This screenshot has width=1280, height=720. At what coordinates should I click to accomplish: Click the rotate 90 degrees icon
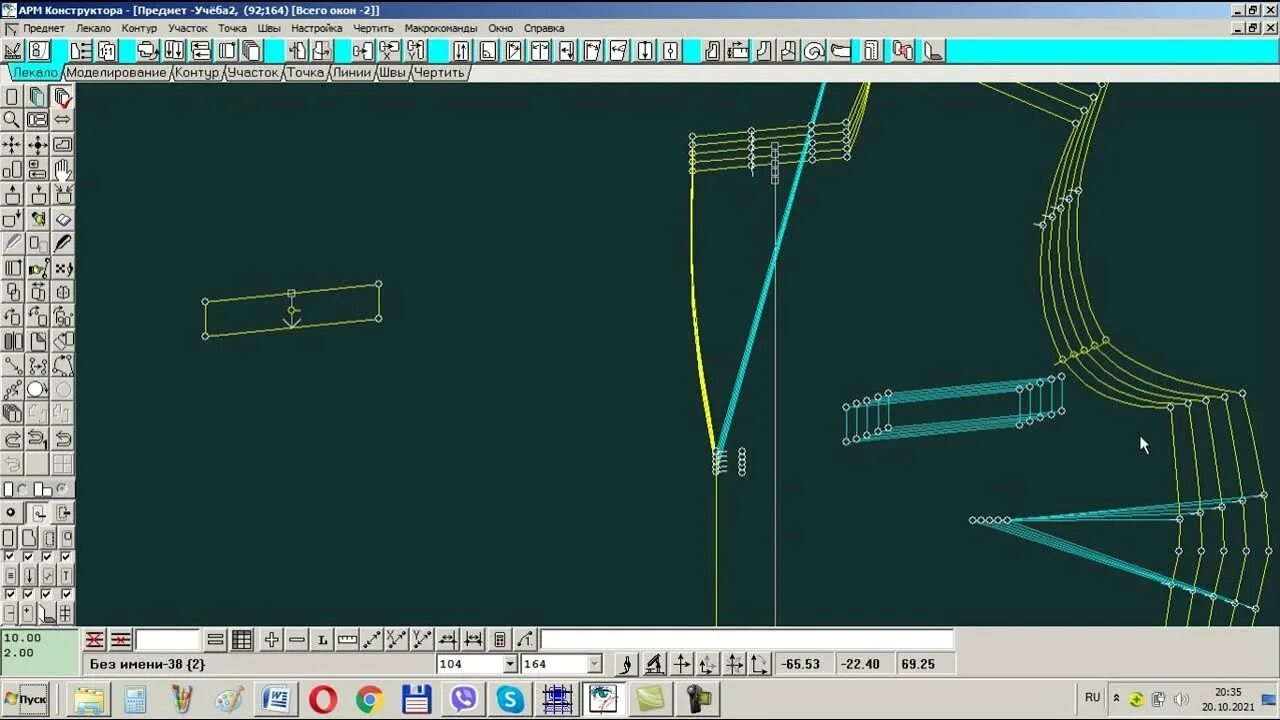tap(62, 316)
